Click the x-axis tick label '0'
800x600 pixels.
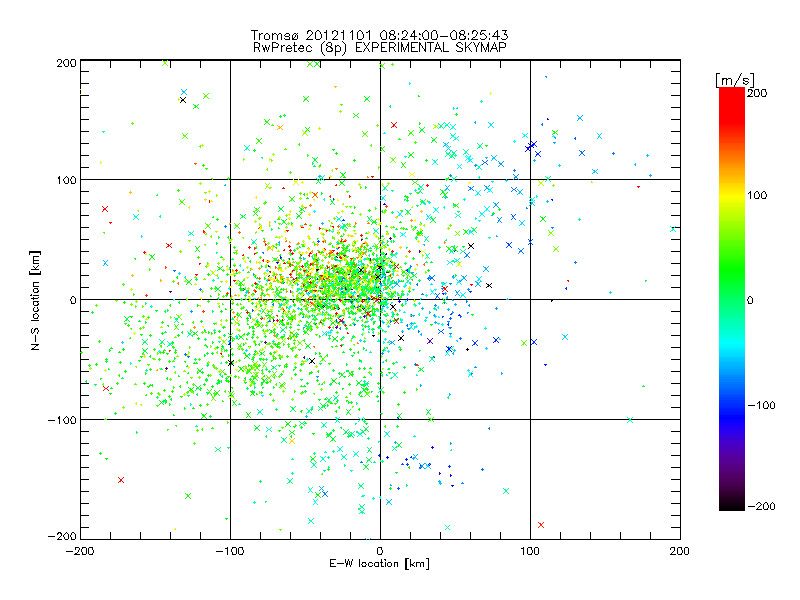pyautogui.click(x=380, y=551)
